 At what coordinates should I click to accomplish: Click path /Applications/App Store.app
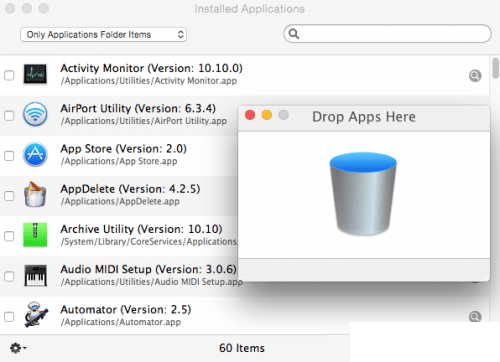(x=119, y=161)
